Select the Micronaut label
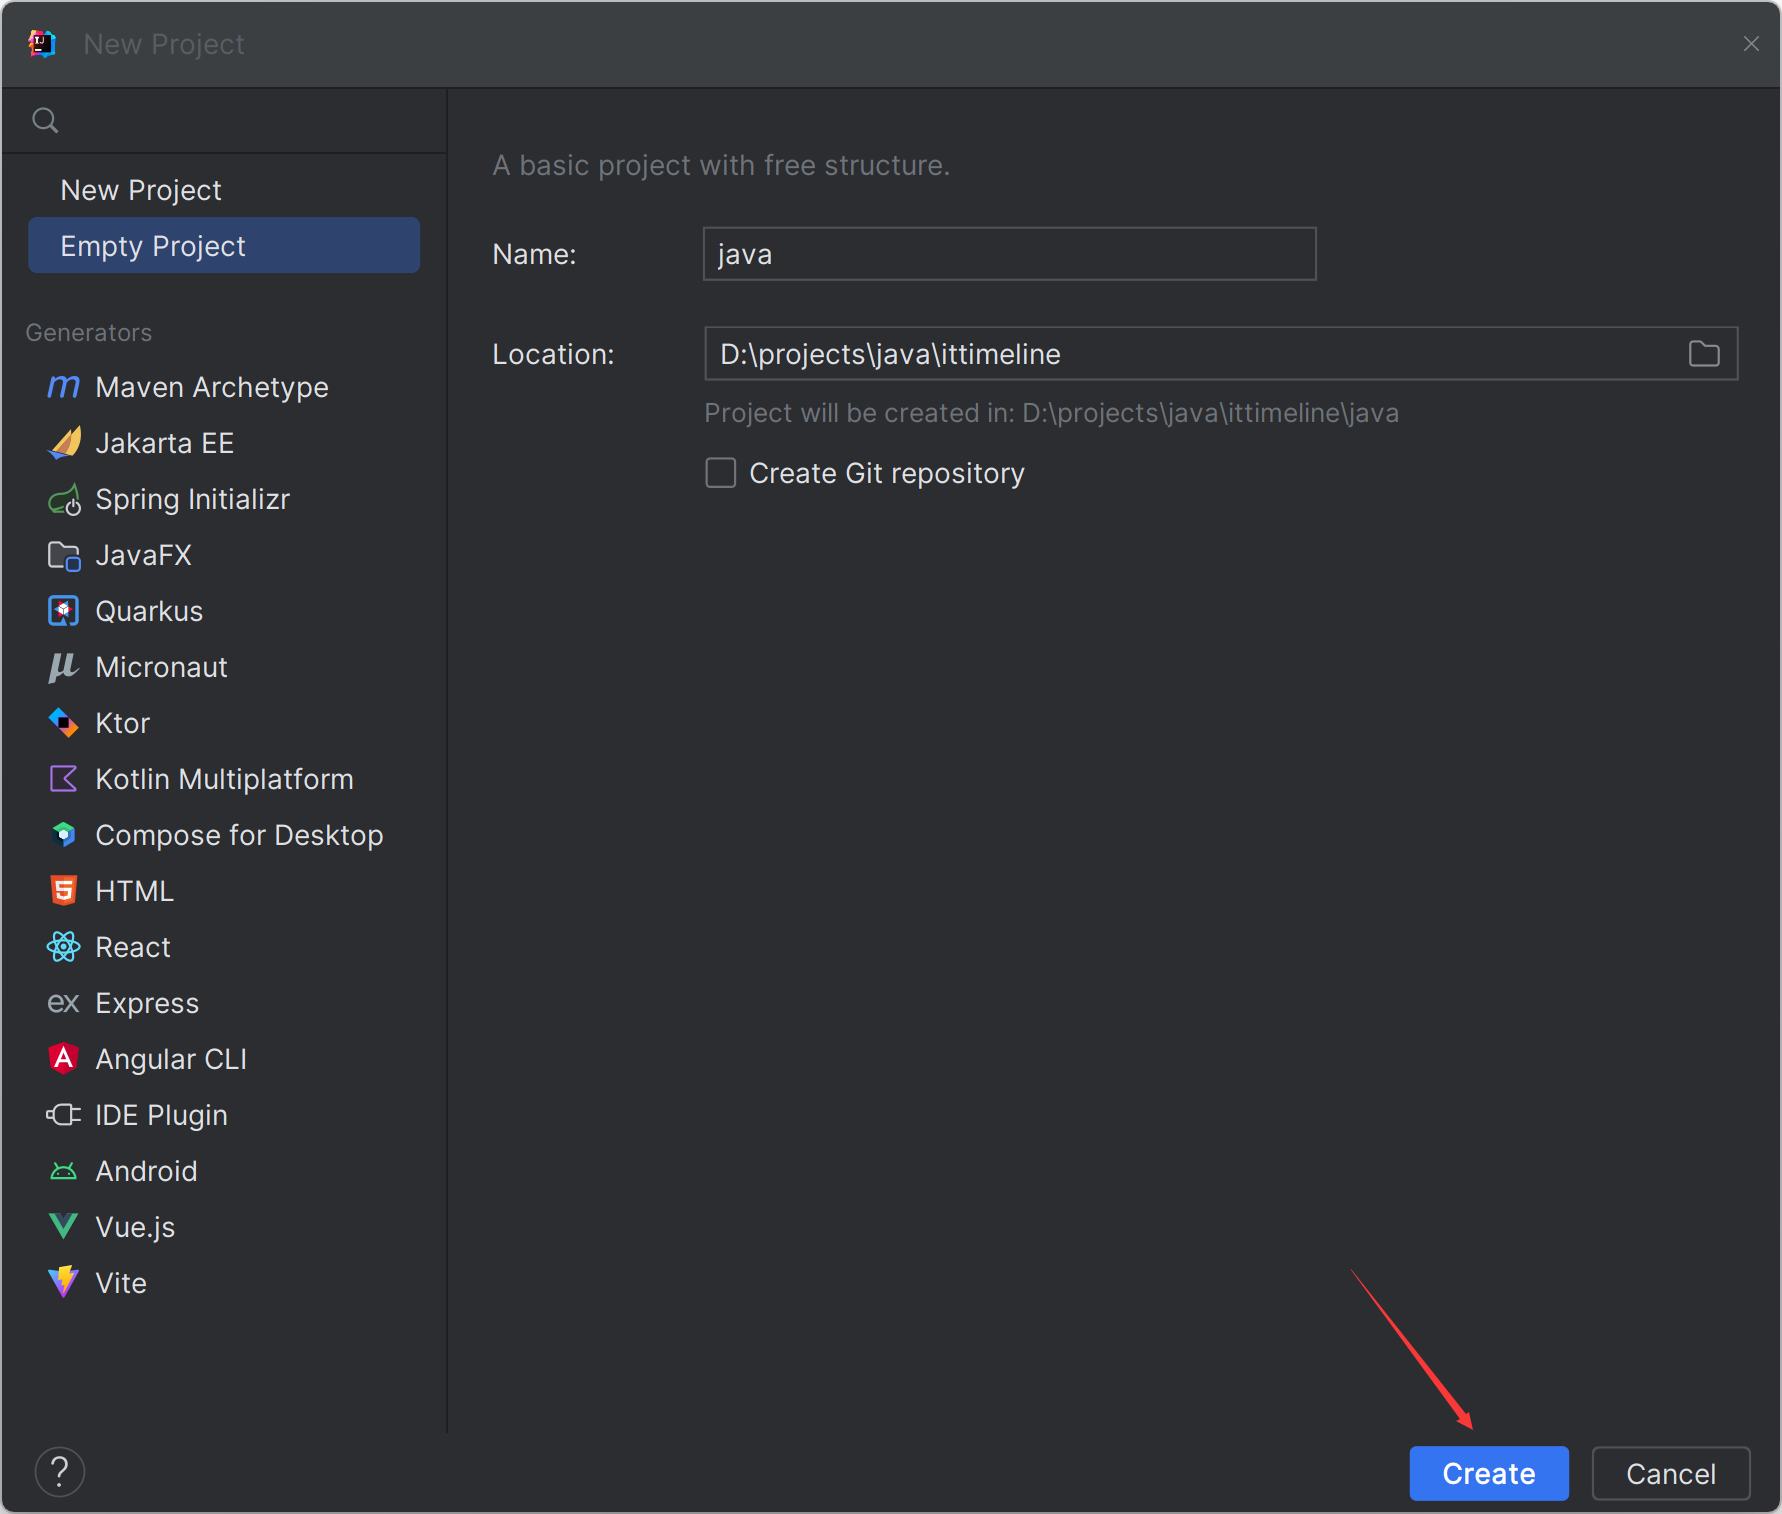 tap(161, 667)
